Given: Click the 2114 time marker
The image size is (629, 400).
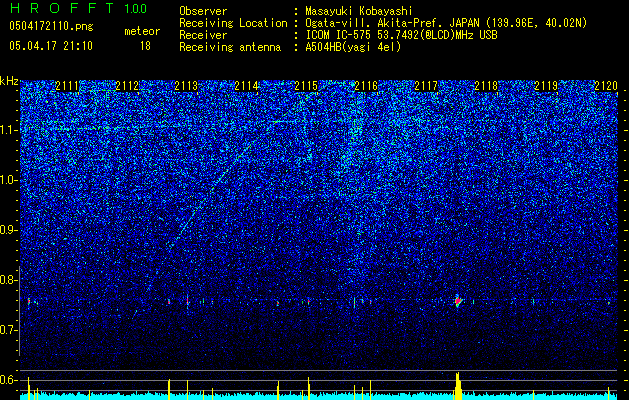Looking at the screenshot, I should (x=246, y=86).
